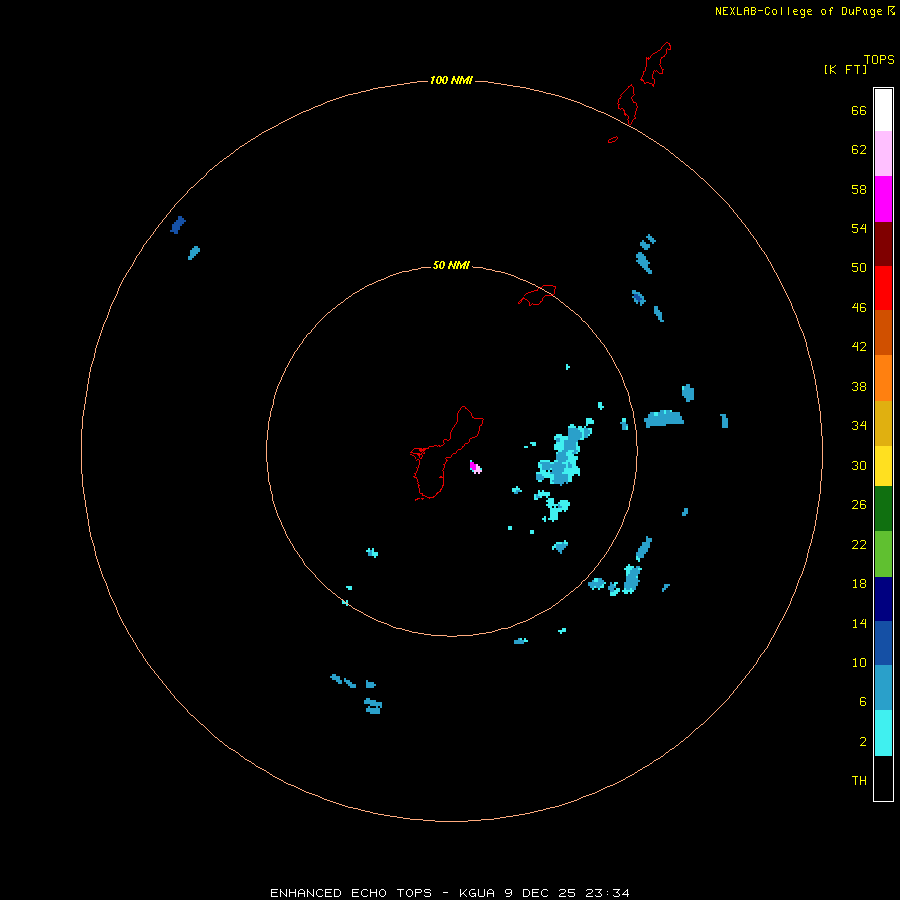Image resolution: width=900 pixels, height=900 pixels.
Task: Click the light pink 62 K FT swatch
Action: (883, 153)
